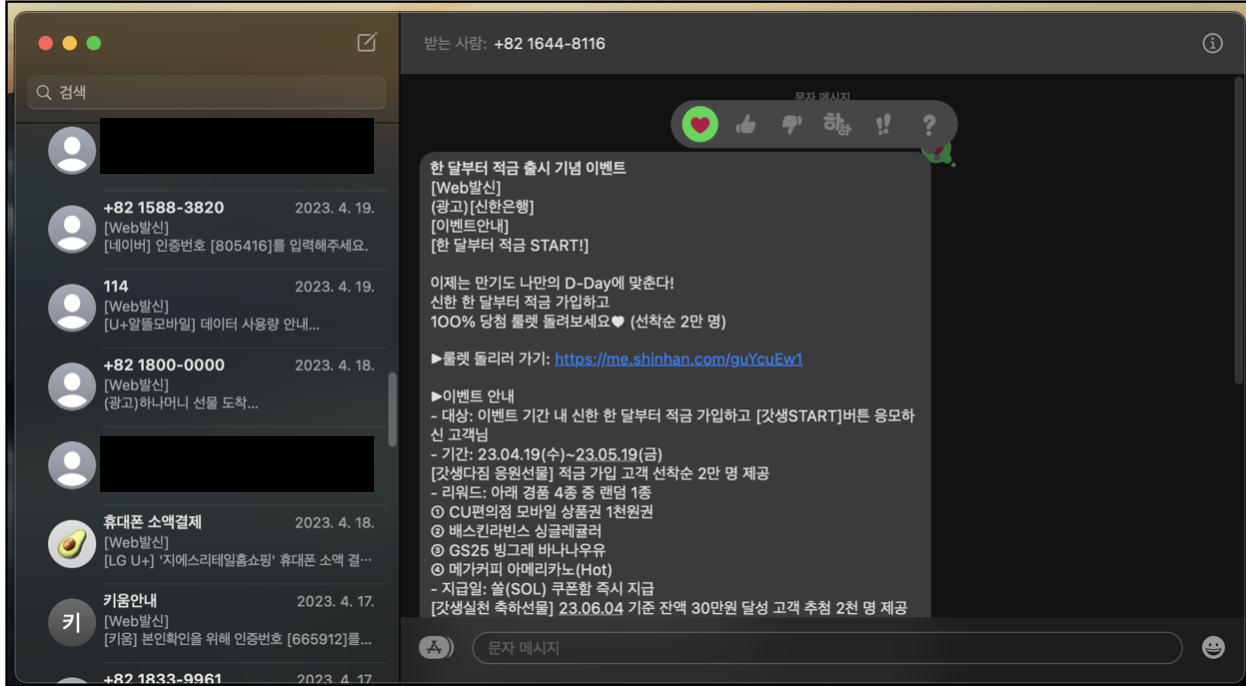Click avatar of the 114 conversation
The image size is (1246, 686).
click(x=72, y=308)
